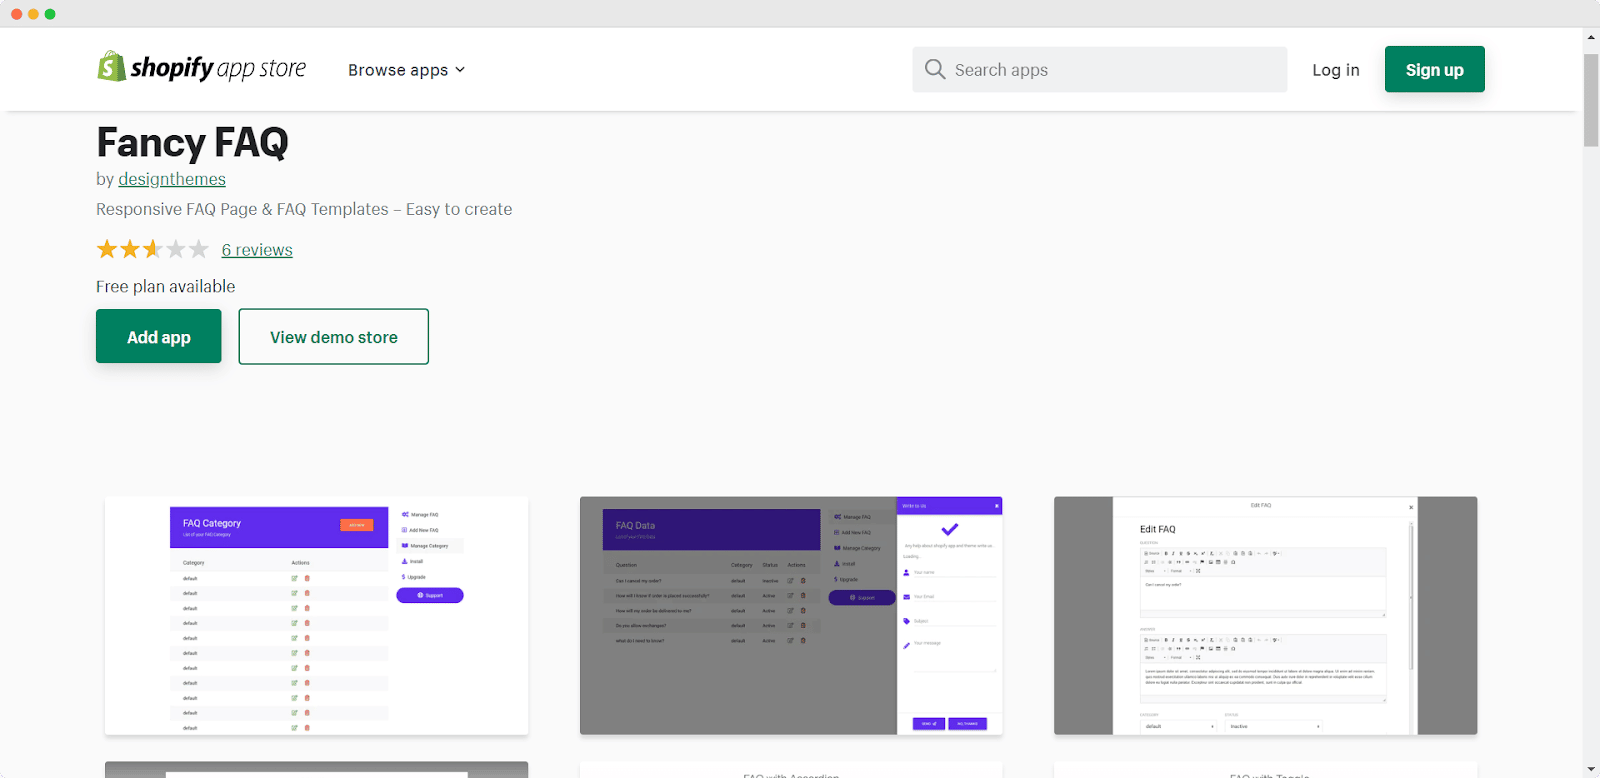This screenshot has height=778, width=1600.
Task: Click the Shopify app store logo
Action: tap(201, 68)
